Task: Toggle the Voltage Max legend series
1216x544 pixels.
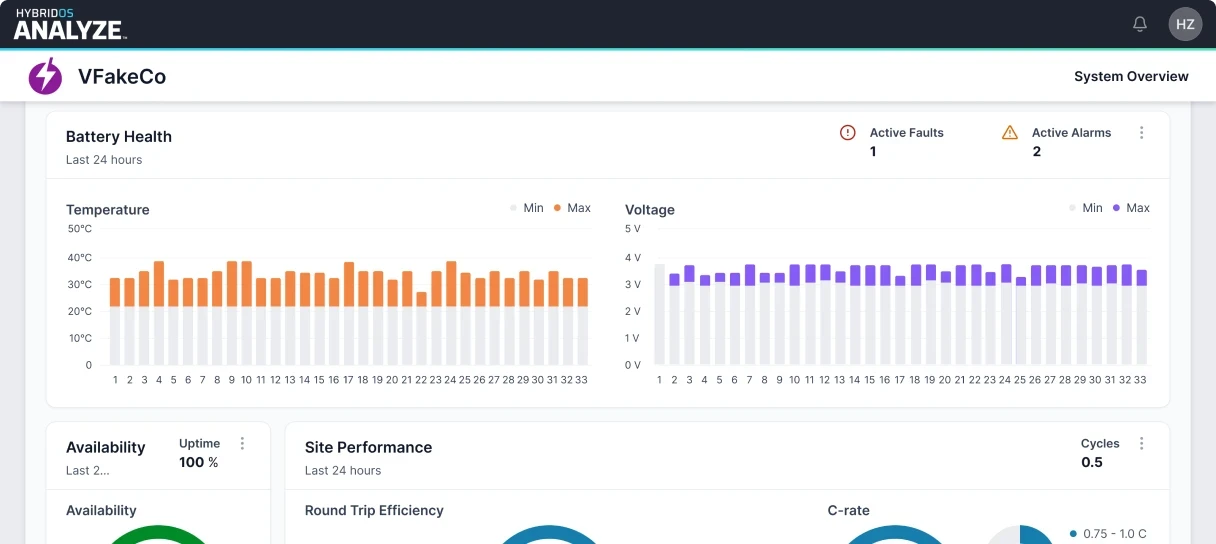Action: click(x=1131, y=208)
